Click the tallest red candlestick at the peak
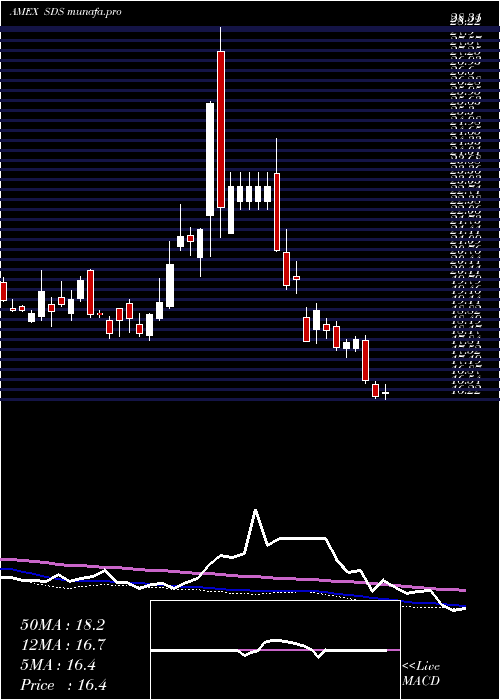Screen dimensions: 500x700 tap(221, 129)
